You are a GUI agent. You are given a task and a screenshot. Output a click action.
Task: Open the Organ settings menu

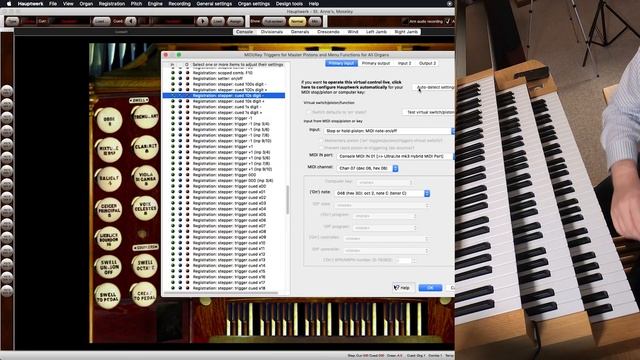point(253,4)
